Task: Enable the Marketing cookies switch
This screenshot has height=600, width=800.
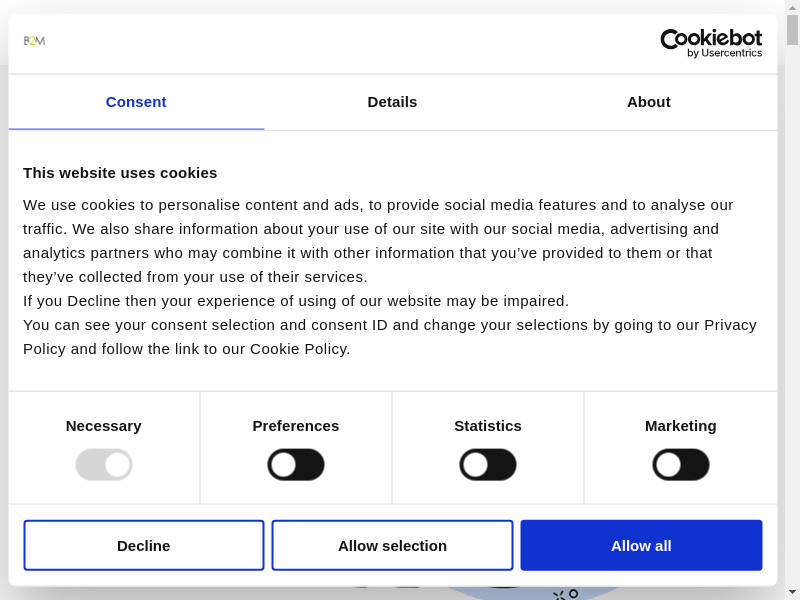Action: pos(681,464)
